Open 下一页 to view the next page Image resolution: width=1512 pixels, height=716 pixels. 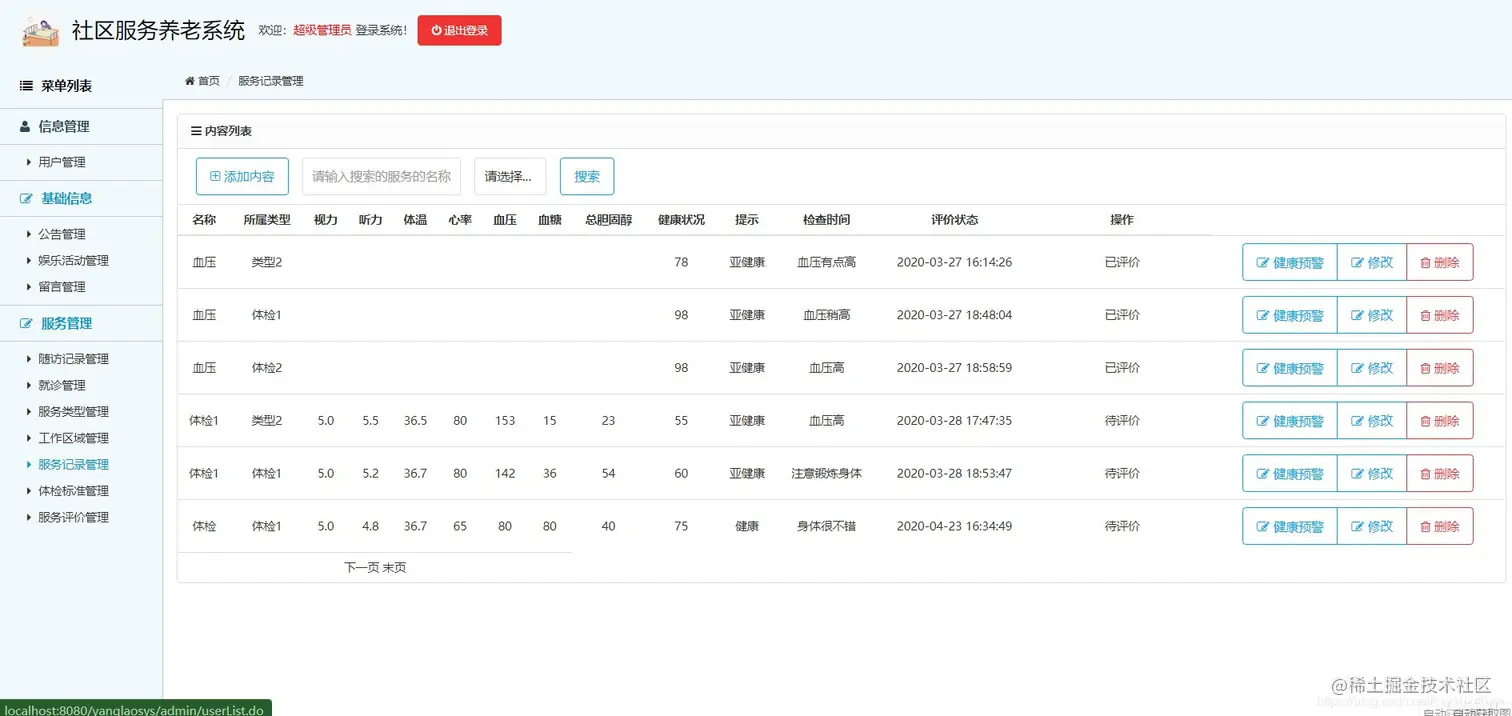coord(361,566)
